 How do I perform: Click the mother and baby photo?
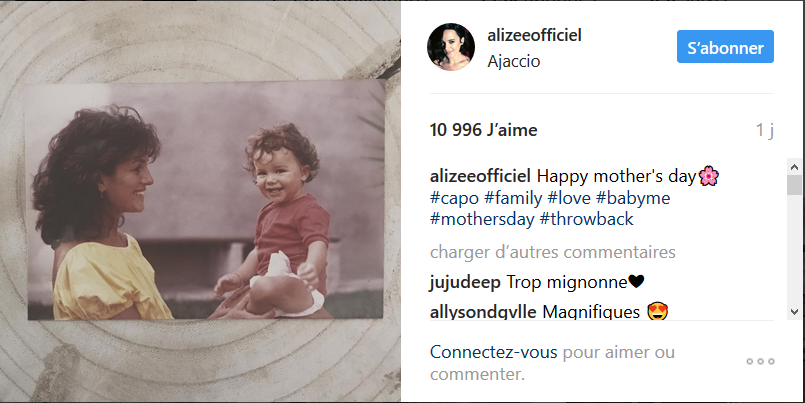coord(205,199)
